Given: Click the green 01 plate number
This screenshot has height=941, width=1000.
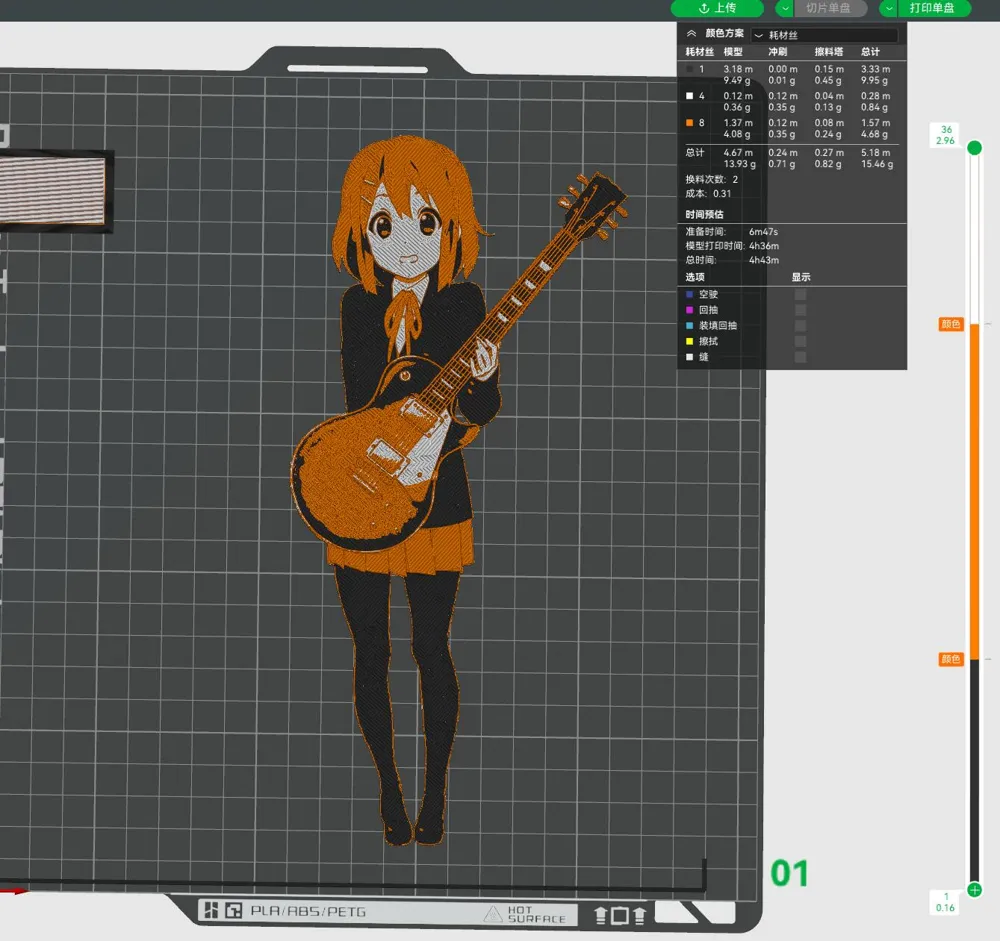Looking at the screenshot, I should pyautogui.click(x=790, y=873).
